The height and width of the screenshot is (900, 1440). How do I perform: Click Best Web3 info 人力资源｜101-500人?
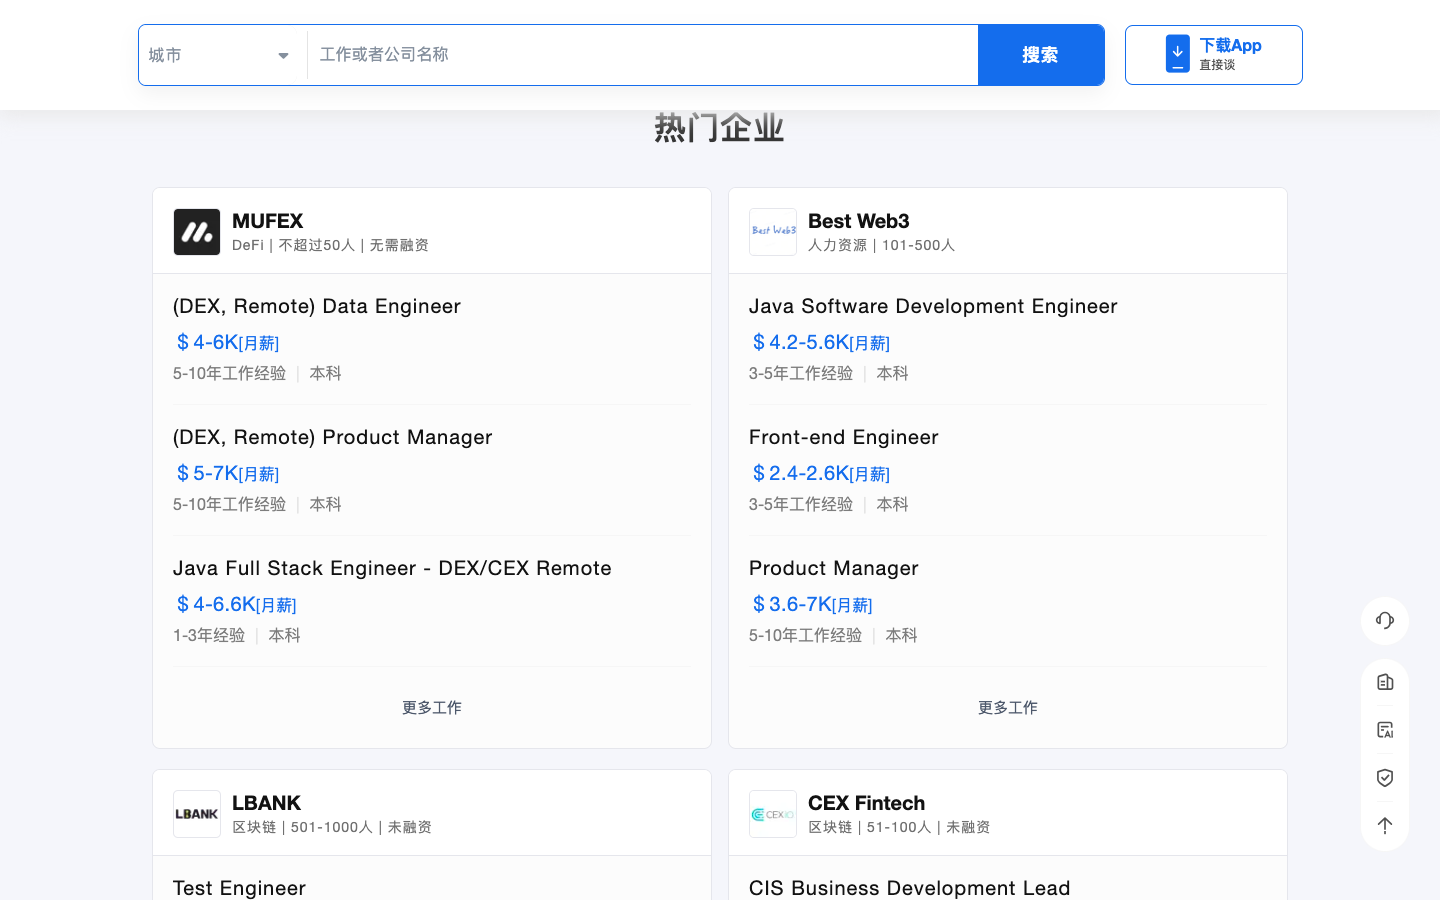click(x=881, y=245)
